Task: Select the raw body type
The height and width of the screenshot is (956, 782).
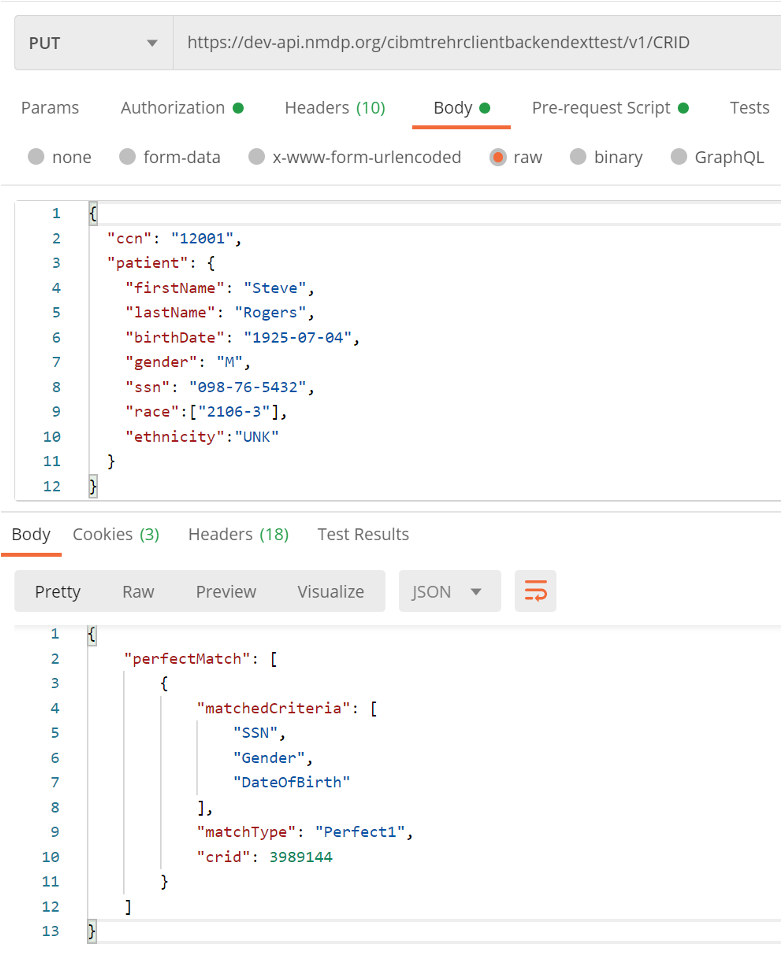Action: pyautogui.click(x=516, y=157)
